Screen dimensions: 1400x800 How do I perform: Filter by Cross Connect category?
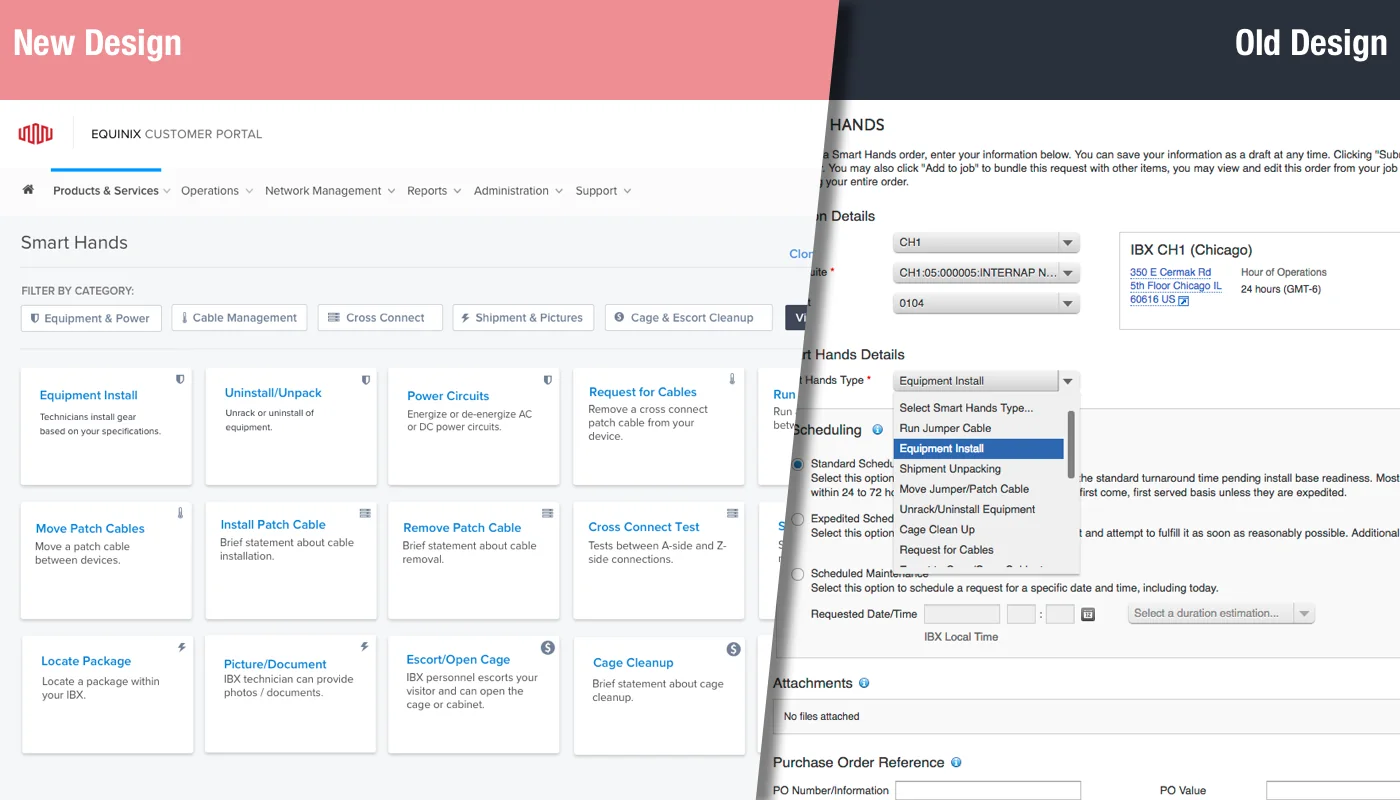[379, 318]
